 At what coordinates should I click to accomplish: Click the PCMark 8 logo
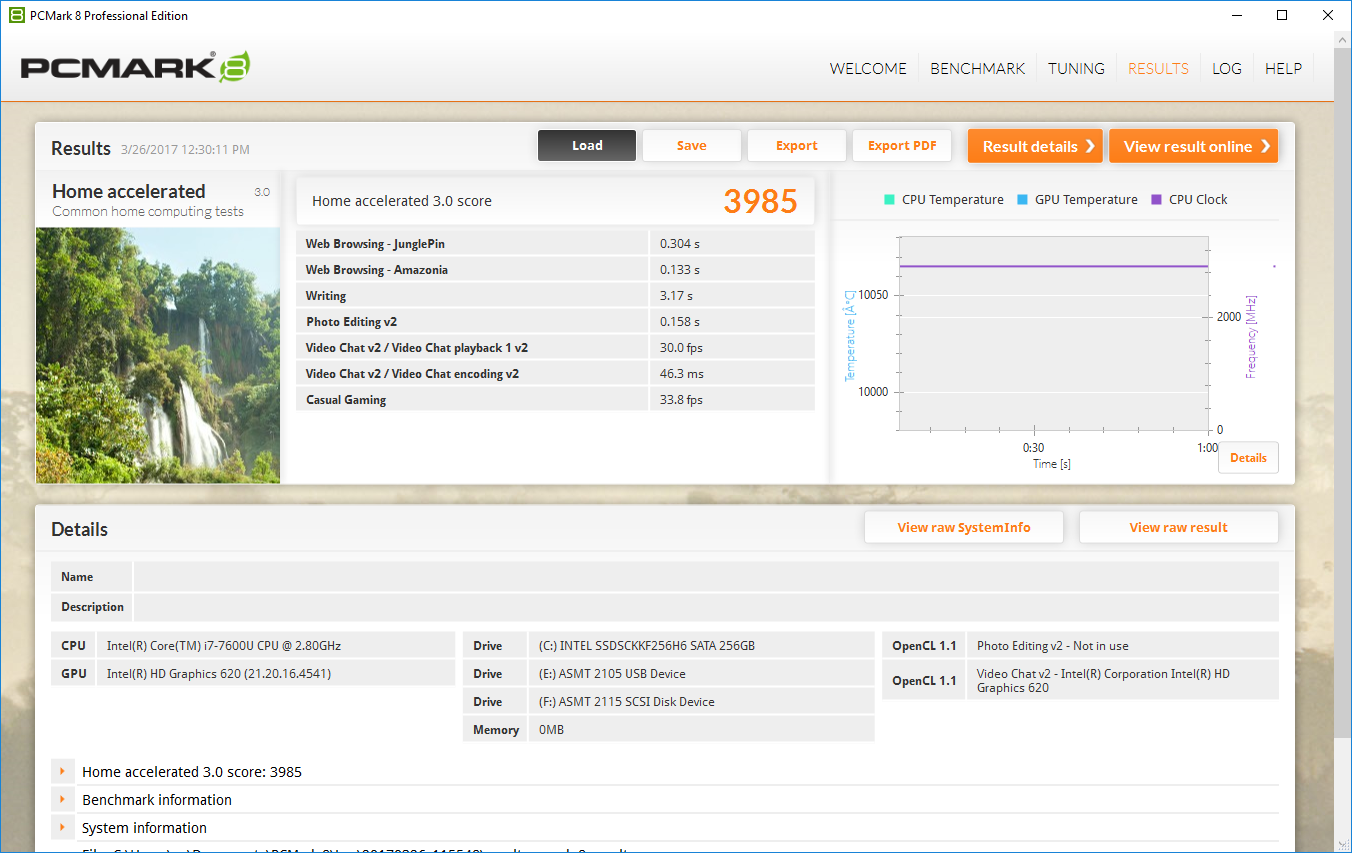(135, 67)
